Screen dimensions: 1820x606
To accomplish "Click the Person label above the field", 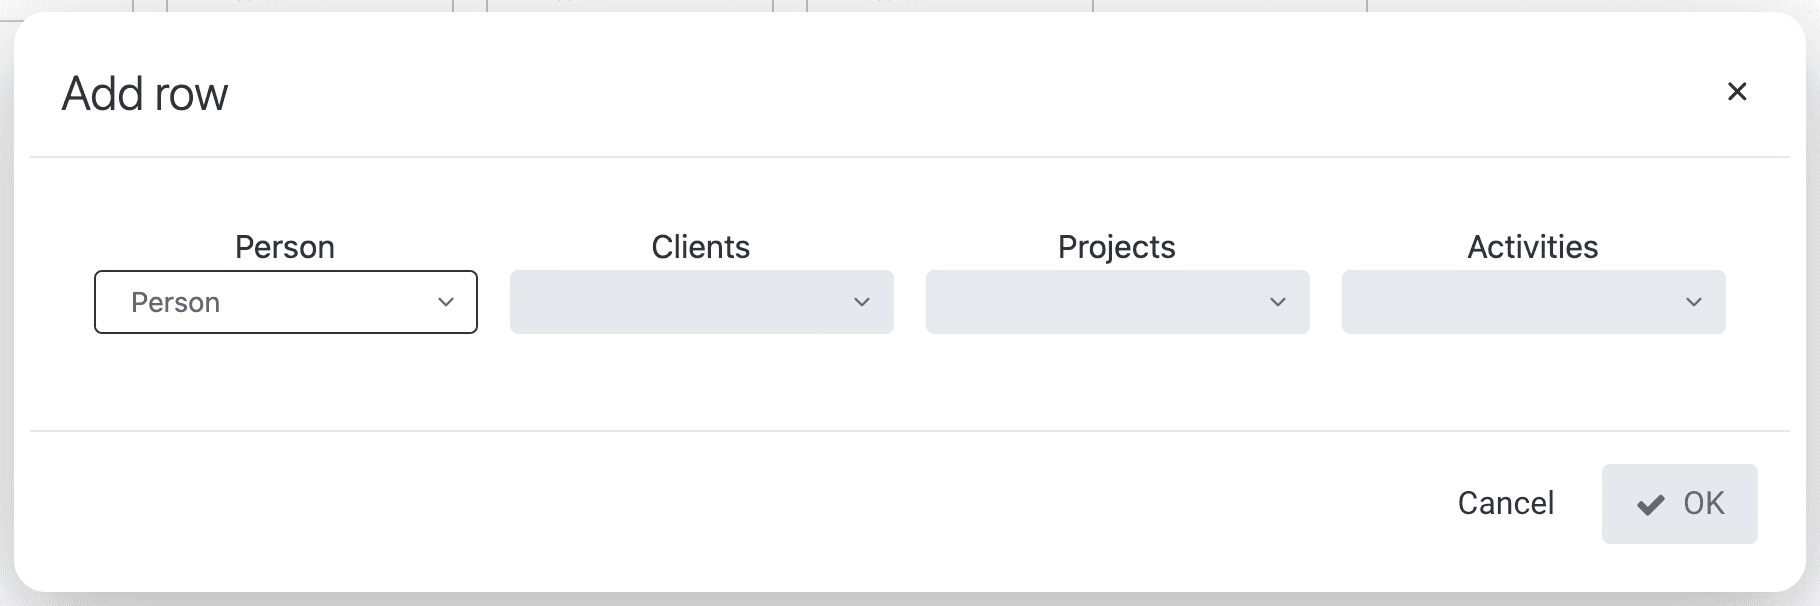I will point(285,247).
